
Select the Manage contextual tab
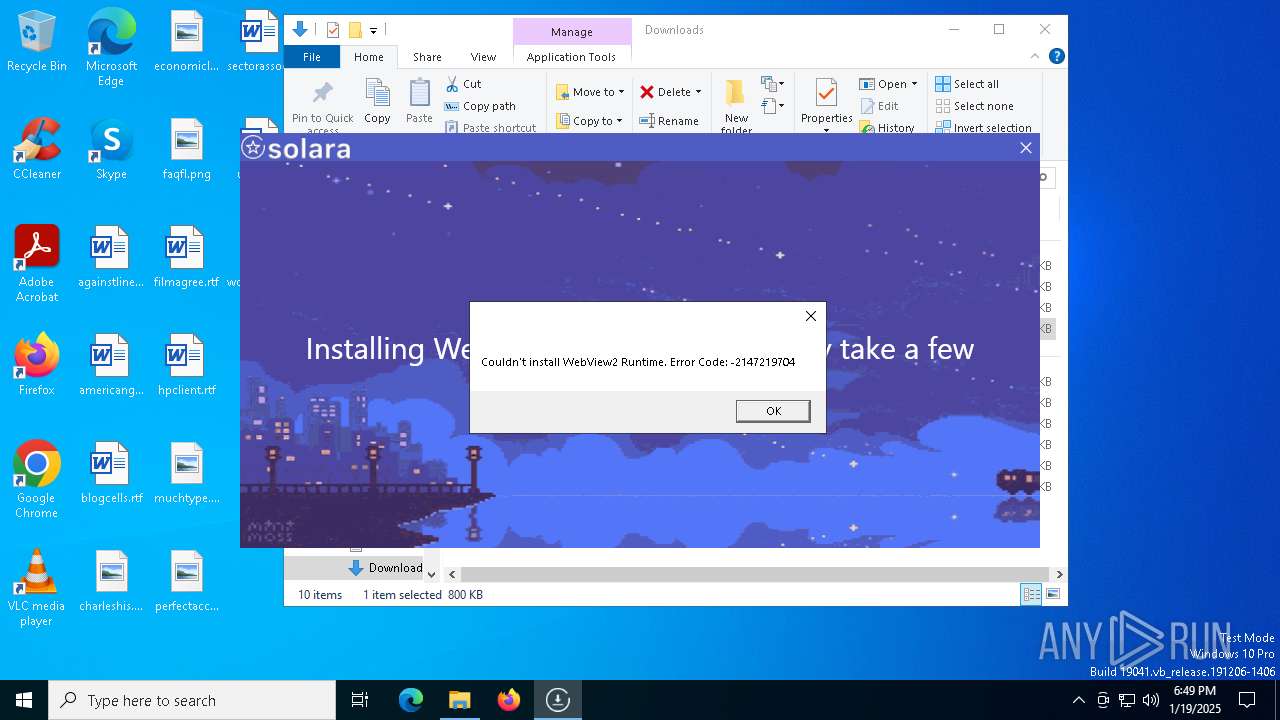coord(571,32)
